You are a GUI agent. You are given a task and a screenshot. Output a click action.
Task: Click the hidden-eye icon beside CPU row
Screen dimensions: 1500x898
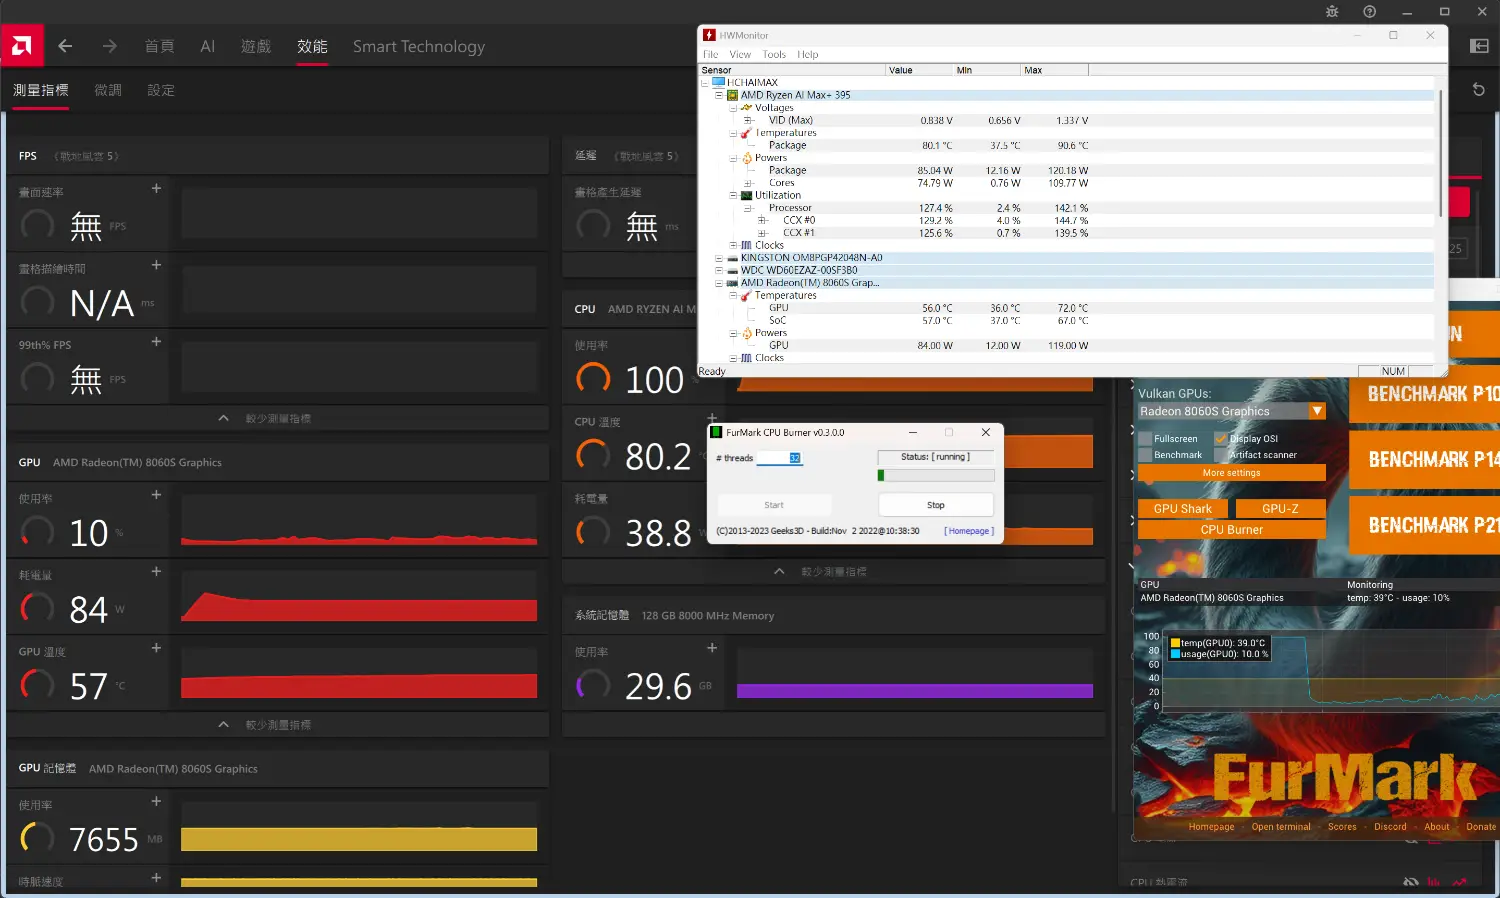1411,883
